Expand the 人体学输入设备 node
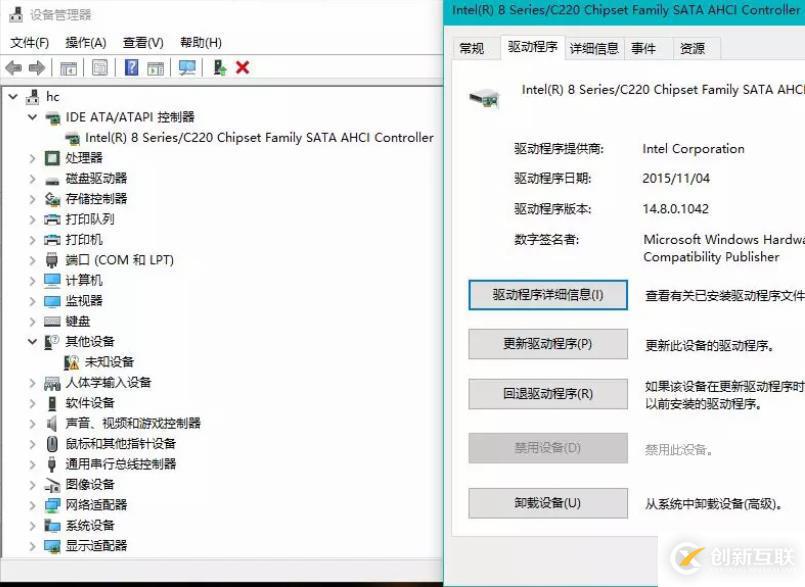This screenshot has width=805, height=587. pos(32,383)
